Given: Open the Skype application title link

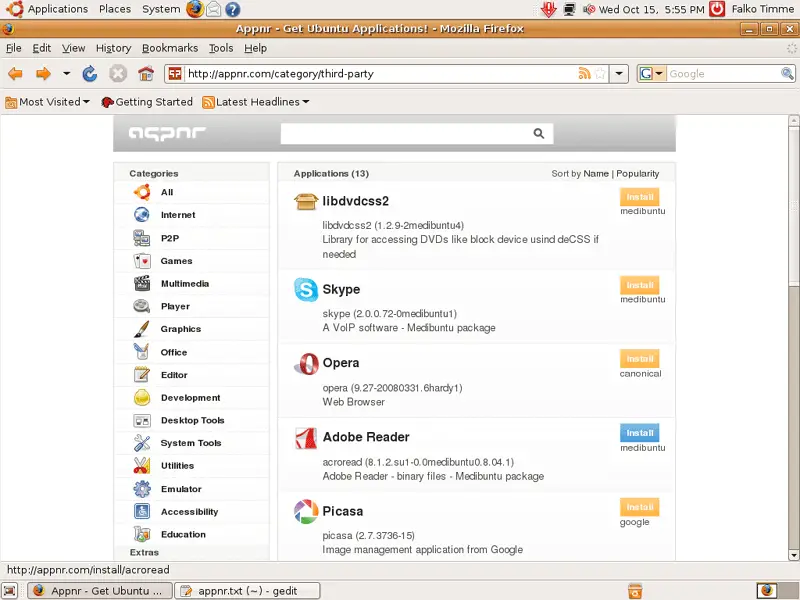Looking at the screenshot, I should 341,289.
